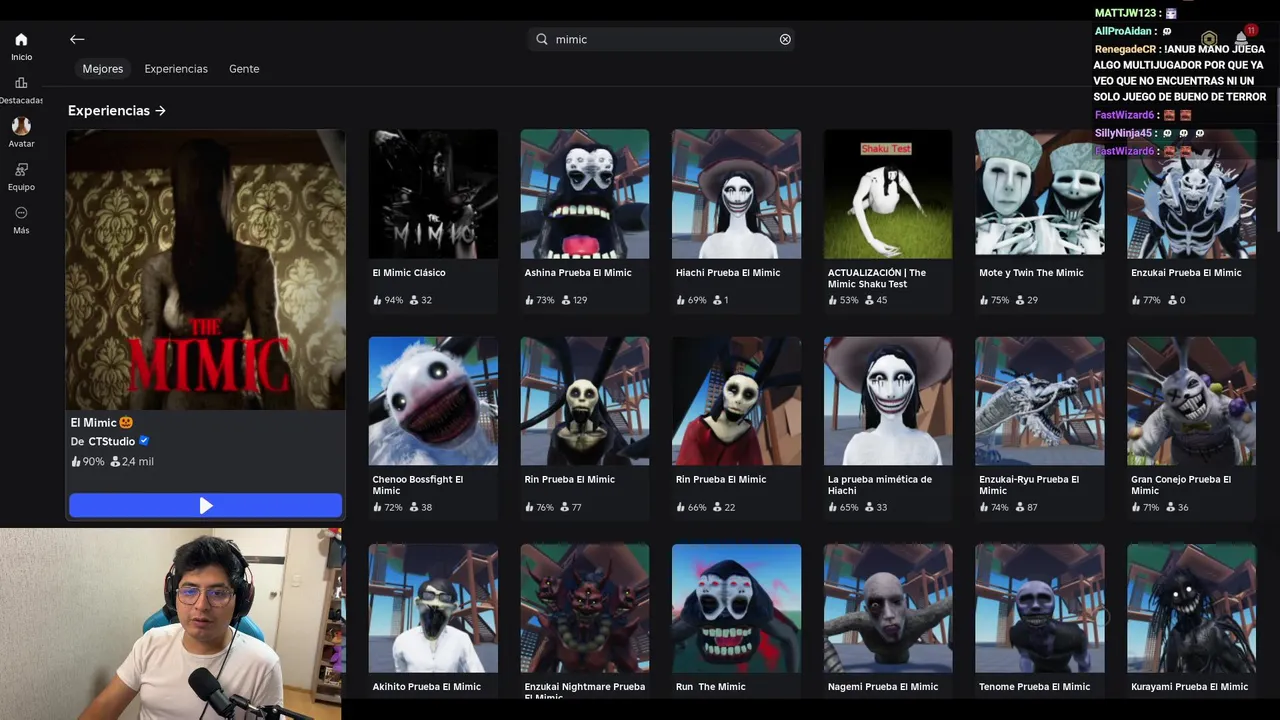Click the 'Ashina Prueba El Mimic' title text

(x=576, y=272)
